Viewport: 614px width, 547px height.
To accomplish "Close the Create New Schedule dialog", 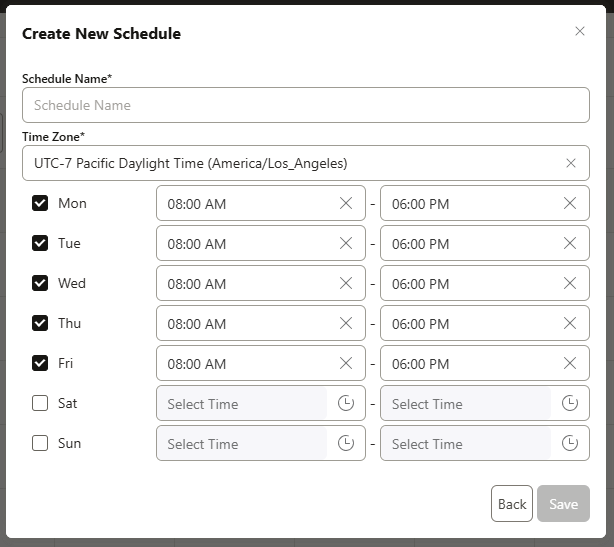I will click(x=580, y=31).
